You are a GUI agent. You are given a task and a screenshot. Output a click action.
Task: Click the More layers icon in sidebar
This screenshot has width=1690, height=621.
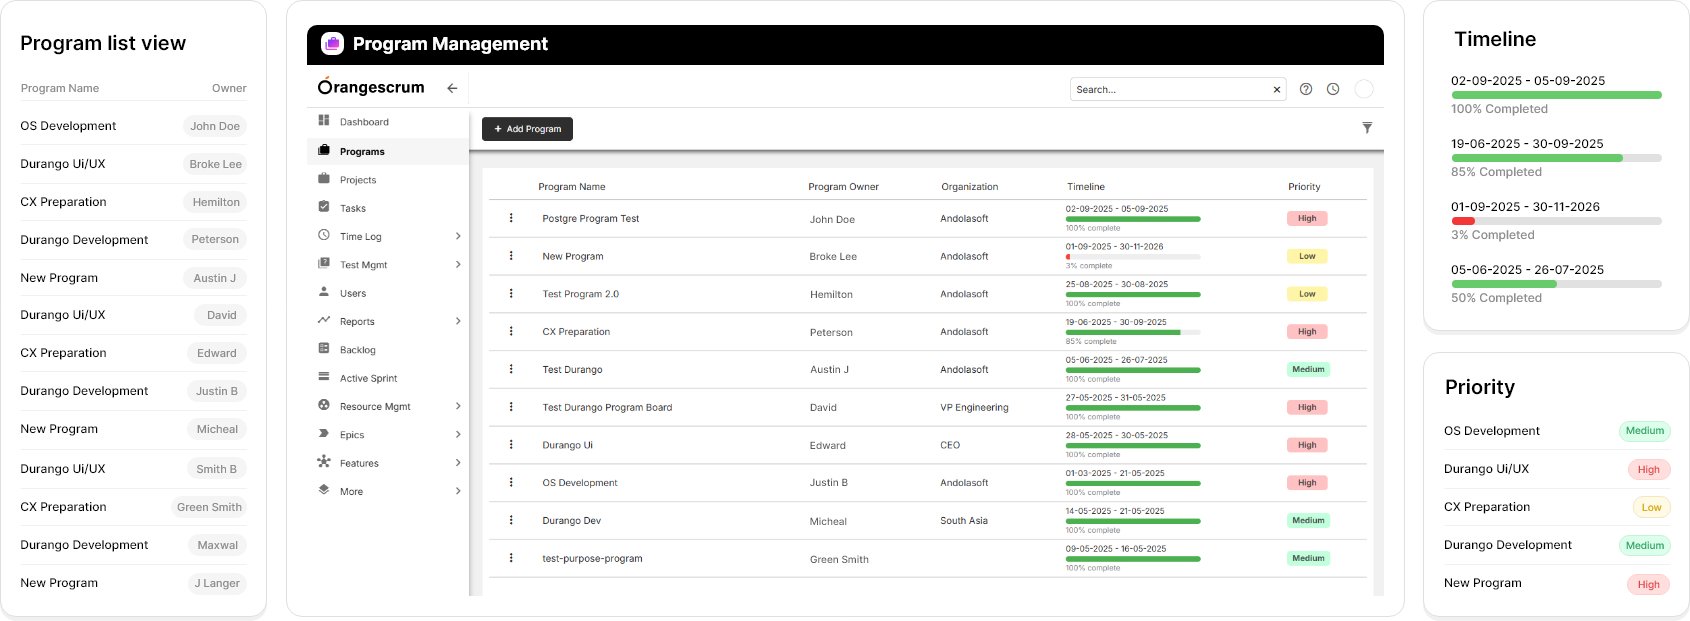(x=324, y=490)
